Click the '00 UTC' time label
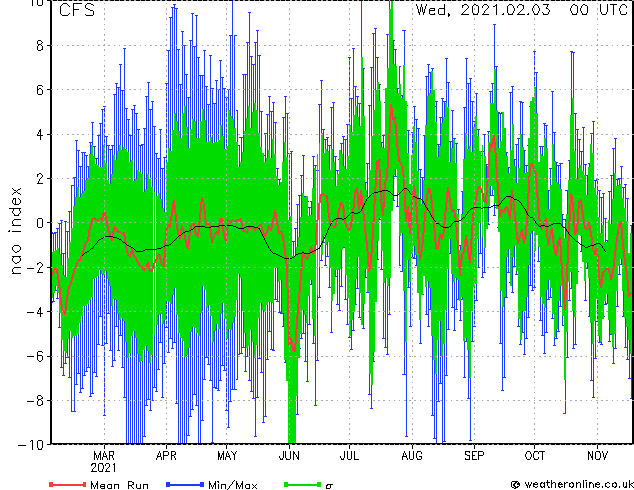The width and height of the screenshot is (634, 490). pos(599,9)
